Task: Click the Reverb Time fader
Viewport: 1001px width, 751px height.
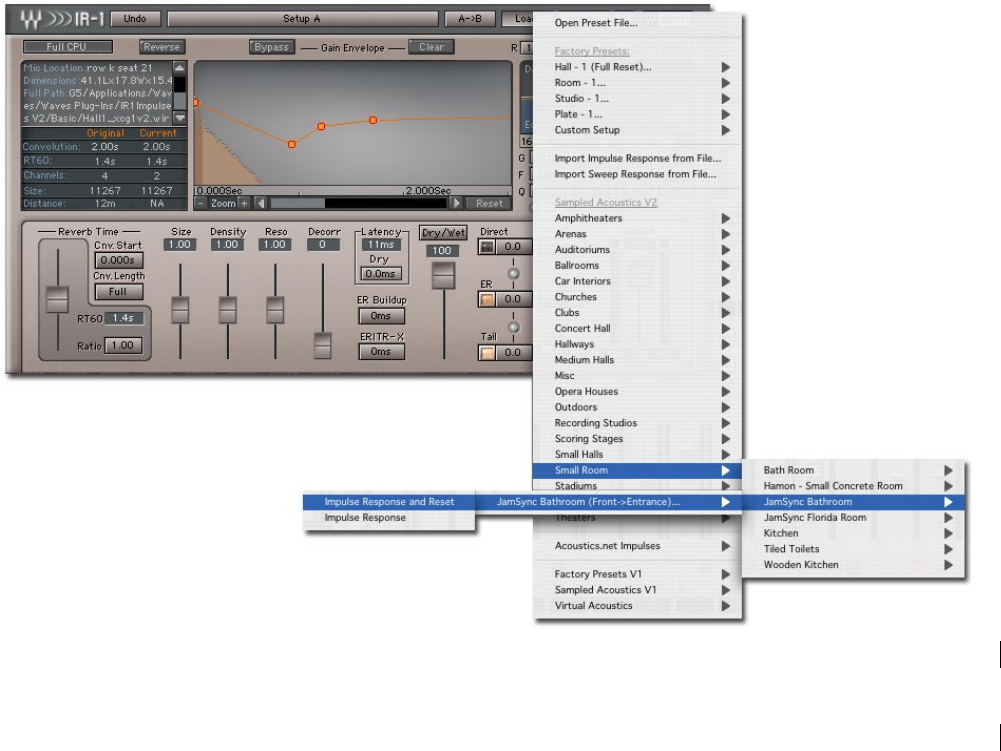Action: pyautogui.click(x=57, y=300)
